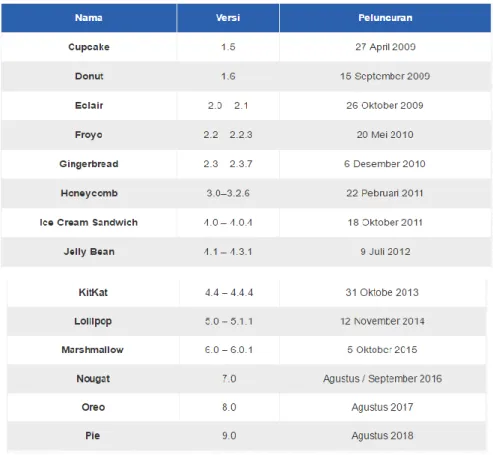
Task: Click the Eclair row name
Action: pyautogui.click(x=89, y=106)
